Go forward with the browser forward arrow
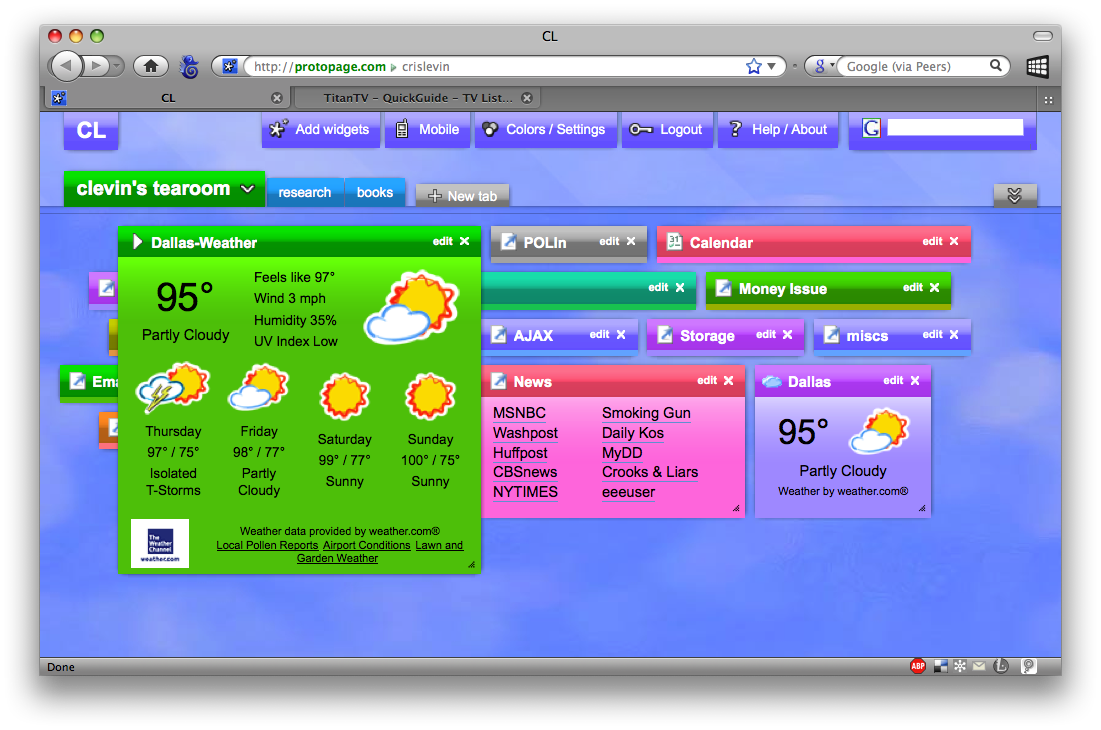The width and height of the screenshot is (1101, 730). point(95,67)
